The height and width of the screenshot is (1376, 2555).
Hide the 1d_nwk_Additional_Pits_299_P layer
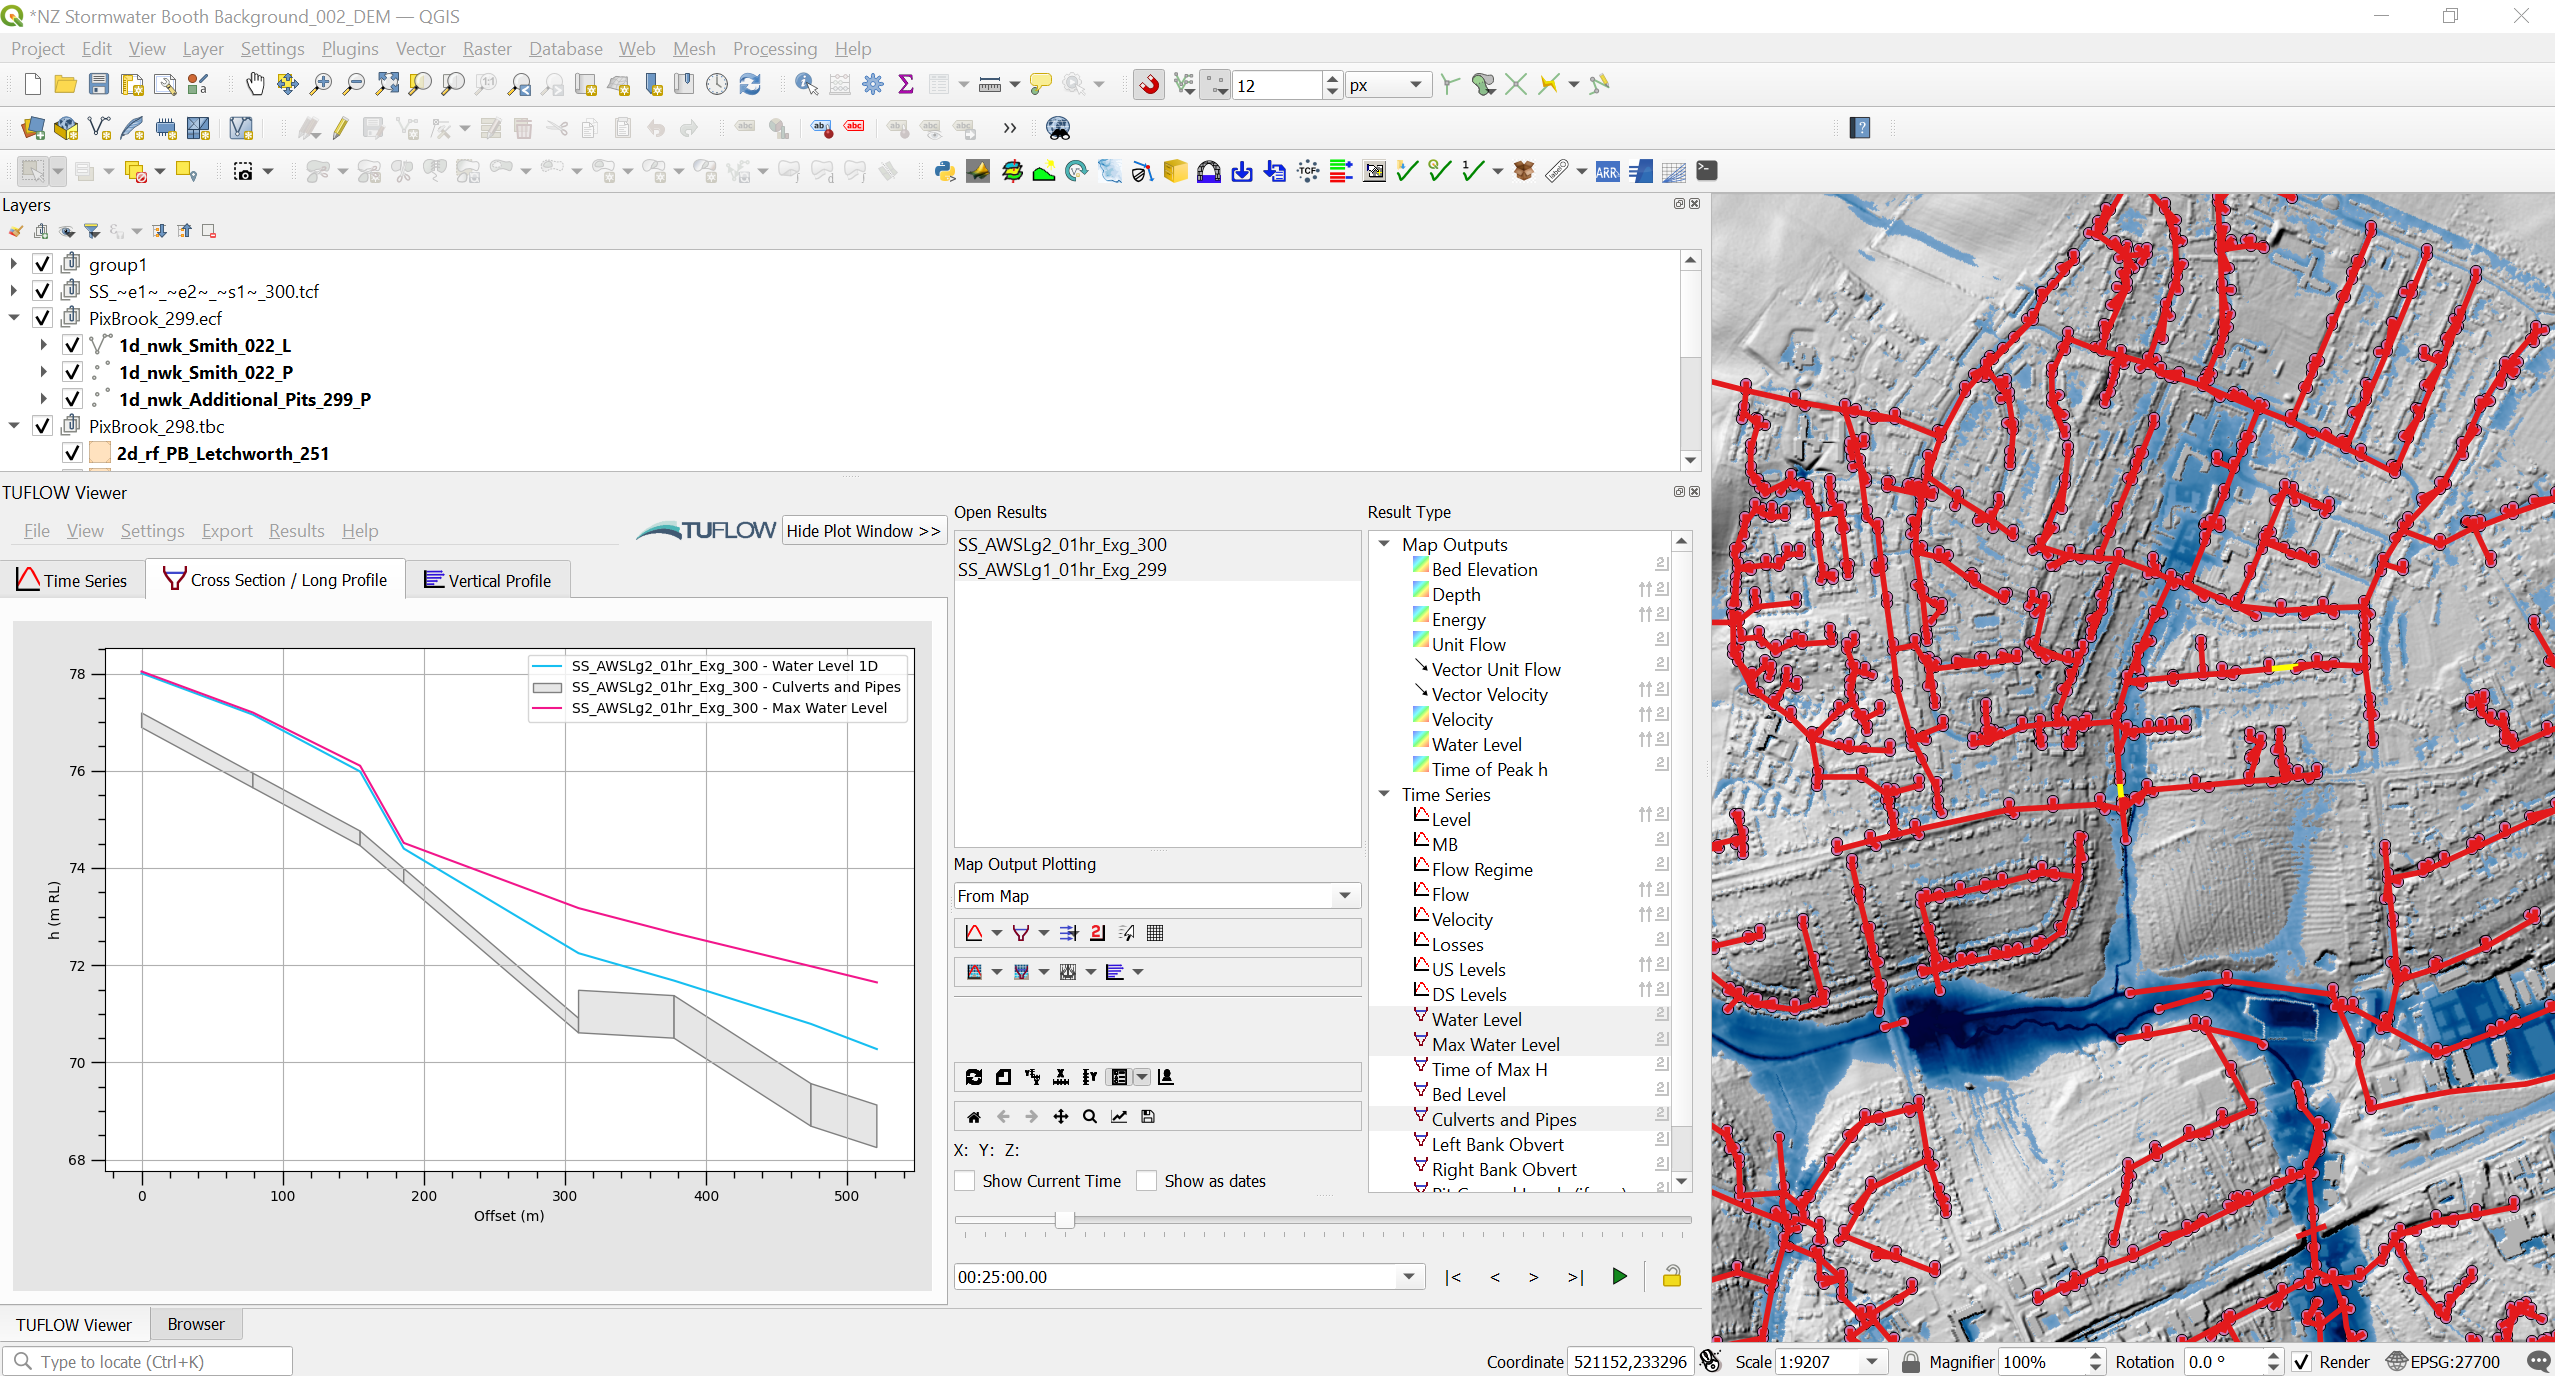[x=72, y=398]
